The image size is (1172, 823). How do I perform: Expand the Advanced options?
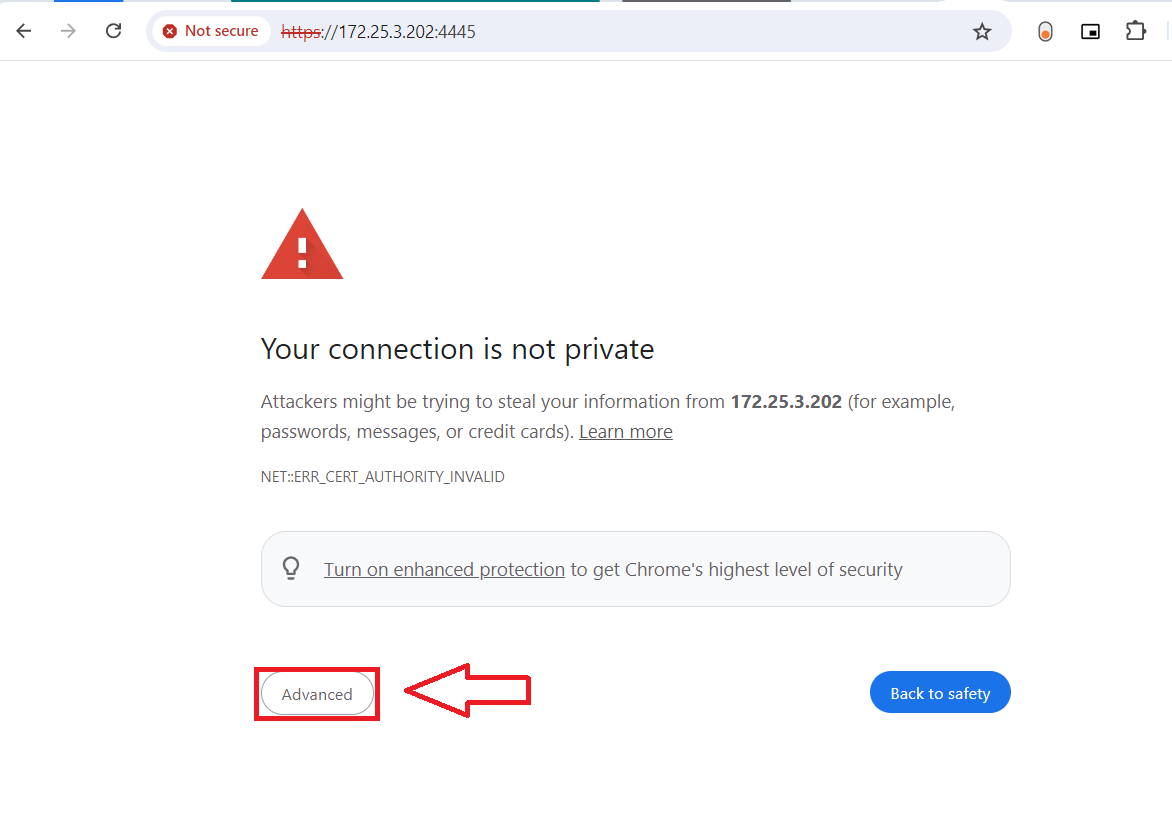(317, 694)
